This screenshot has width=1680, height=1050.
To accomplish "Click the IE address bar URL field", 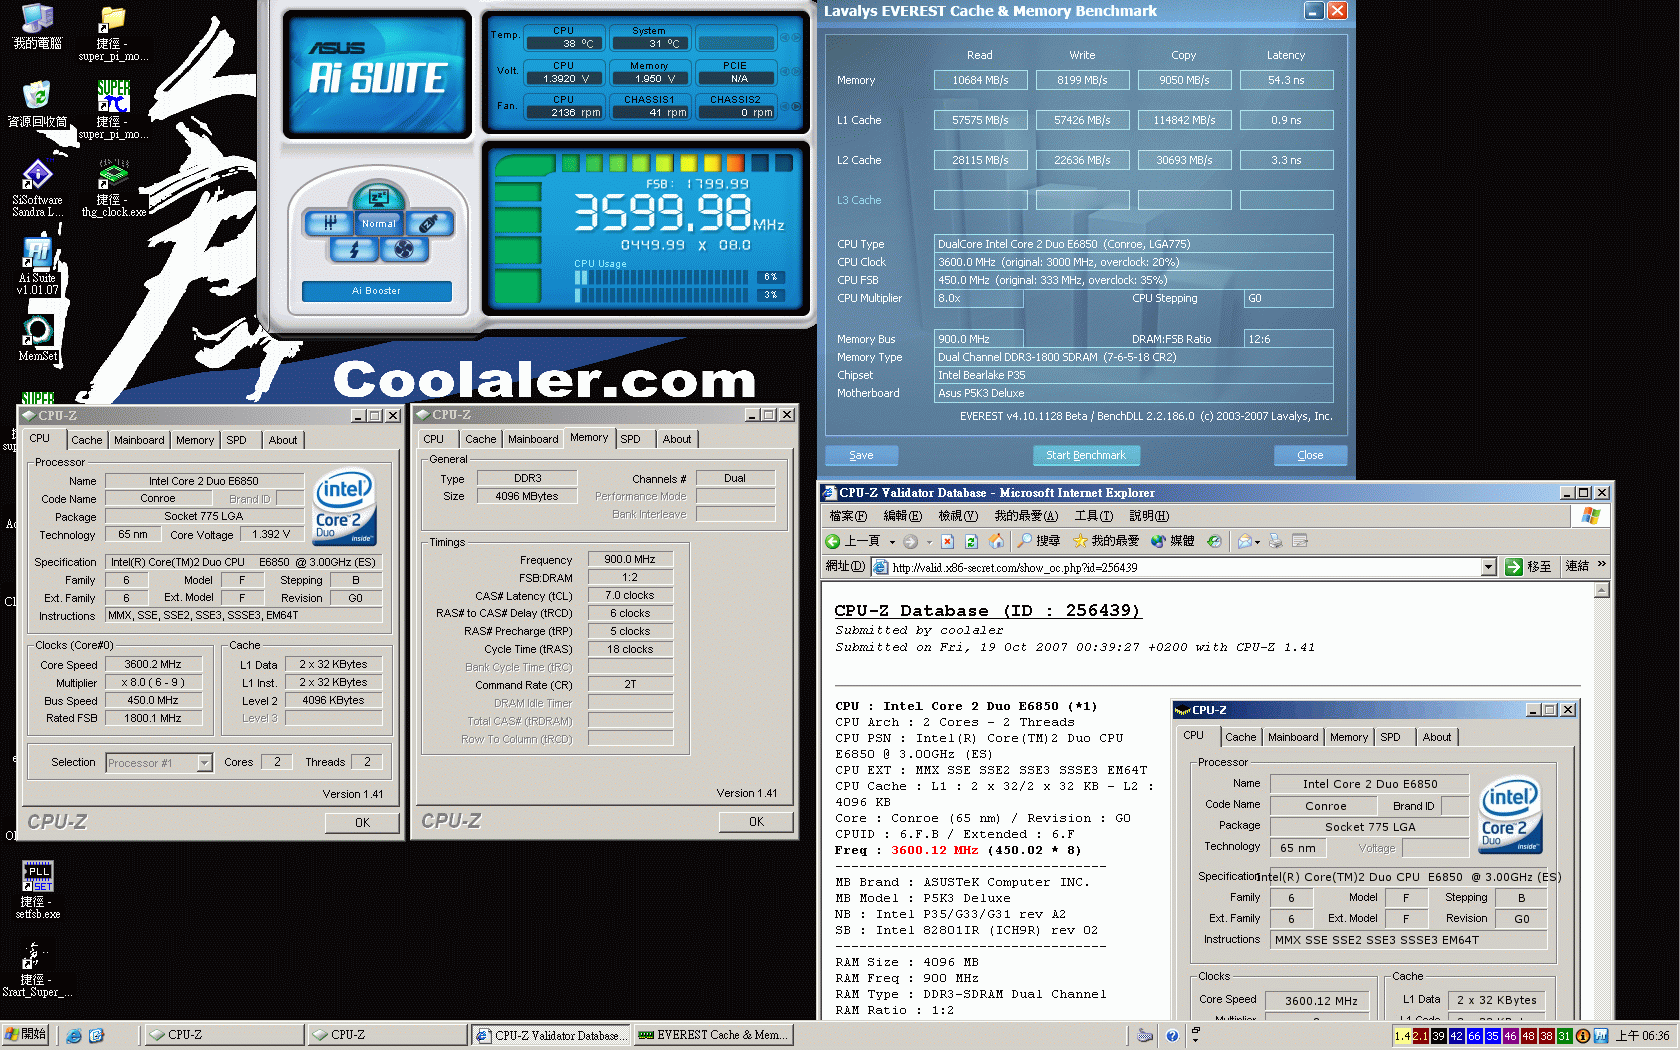I will [x=1184, y=567].
